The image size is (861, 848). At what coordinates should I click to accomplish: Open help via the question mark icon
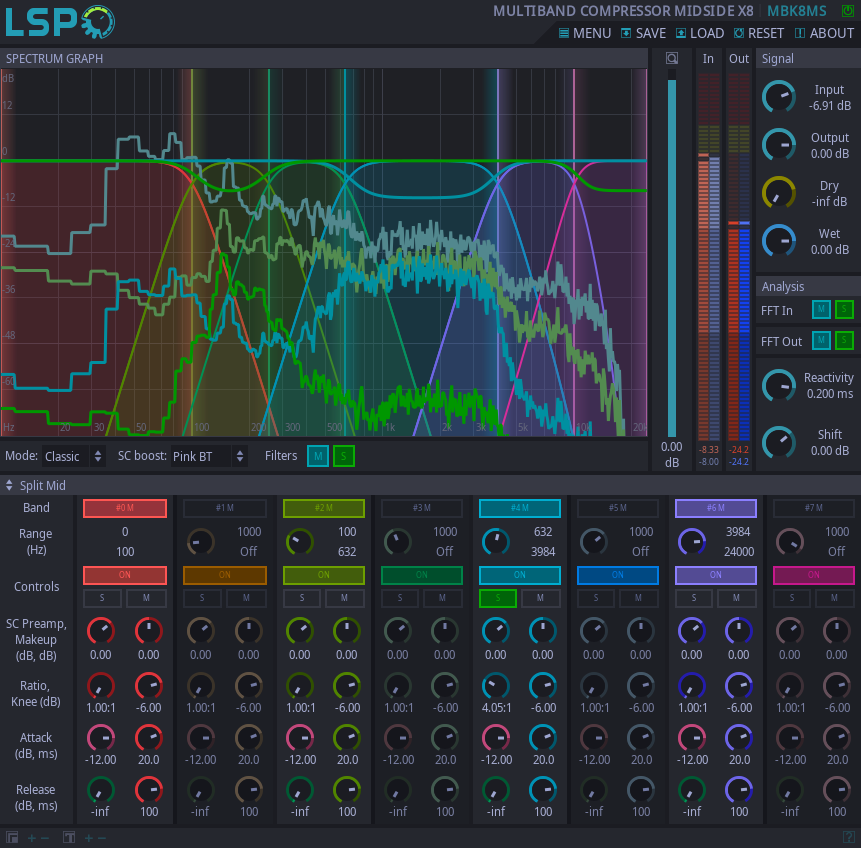coord(848,837)
